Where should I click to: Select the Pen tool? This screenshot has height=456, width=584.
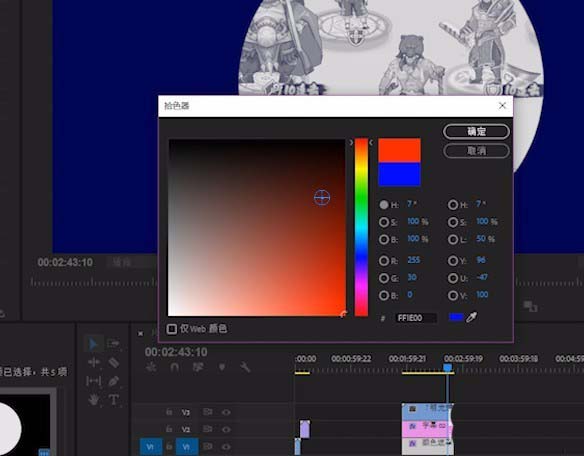[114, 381]
